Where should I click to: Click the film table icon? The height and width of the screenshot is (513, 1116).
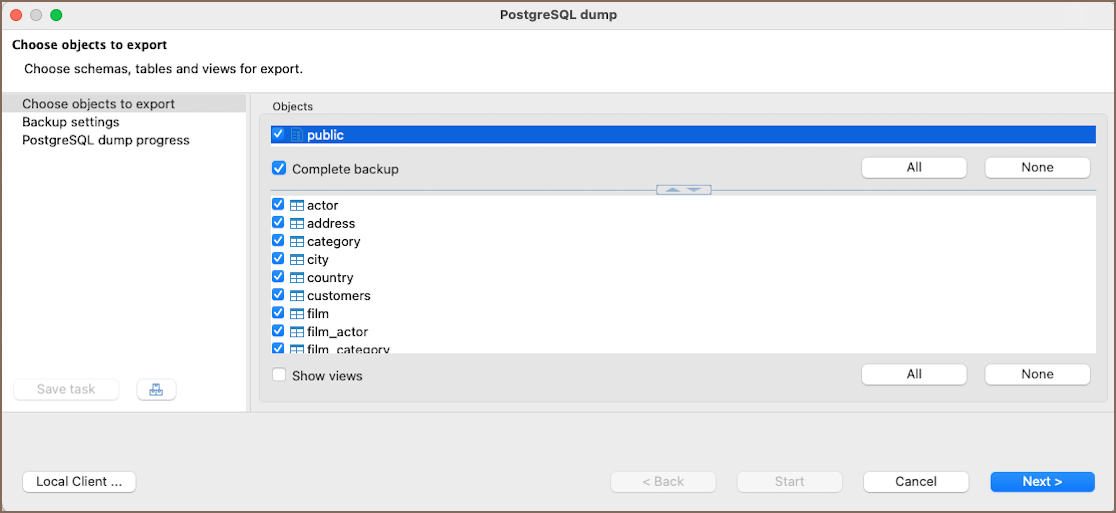[297, 314]
